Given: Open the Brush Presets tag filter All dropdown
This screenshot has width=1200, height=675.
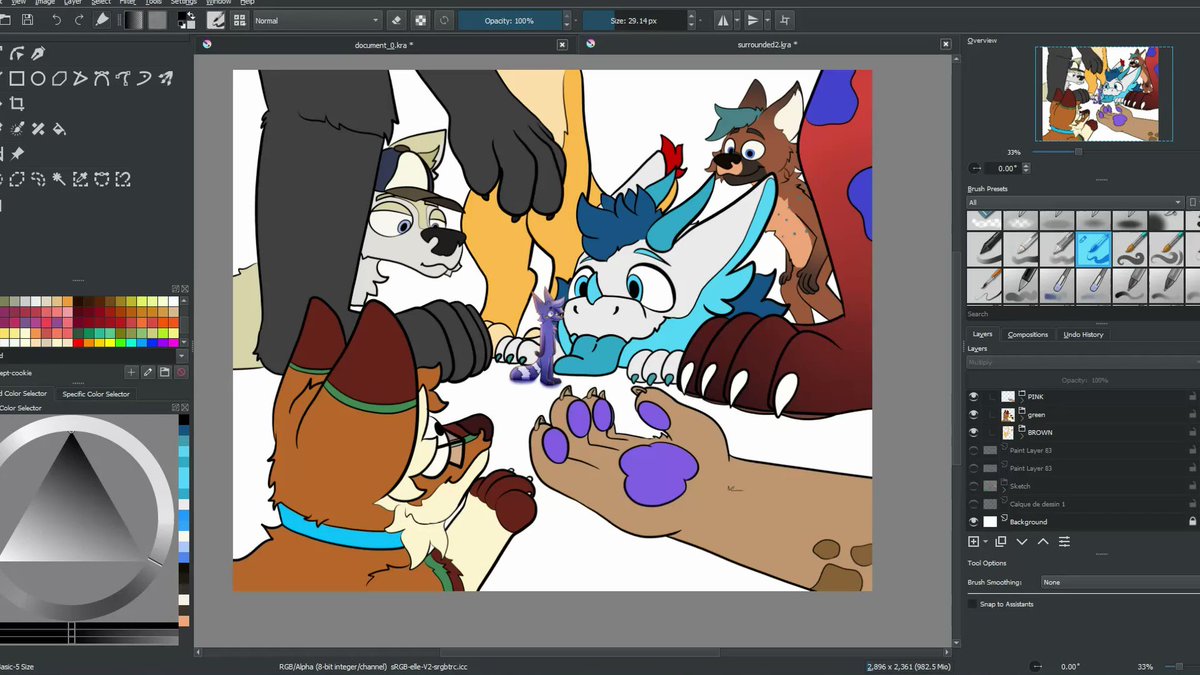Looking at the screenshot, I should point(1075,202).
